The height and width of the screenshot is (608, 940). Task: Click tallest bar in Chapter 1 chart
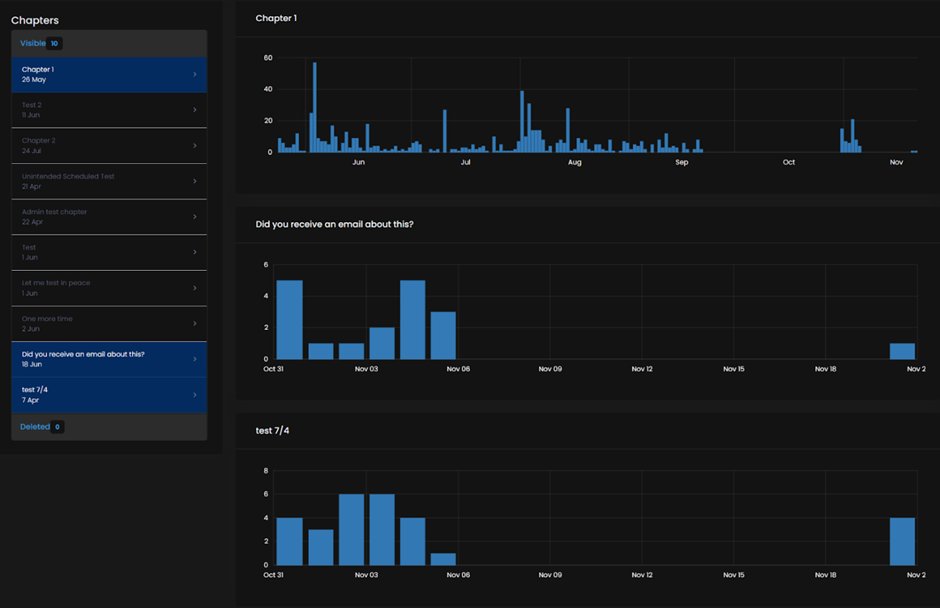click(315, 107)
